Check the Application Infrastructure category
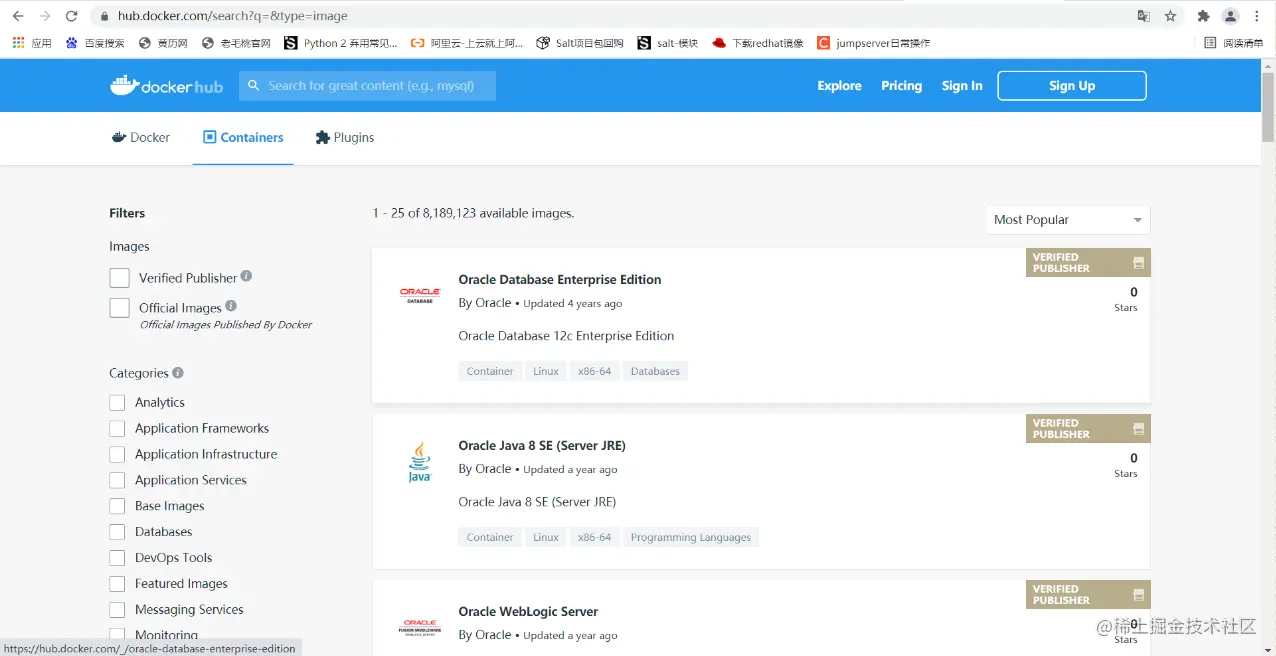 (117, 454)
